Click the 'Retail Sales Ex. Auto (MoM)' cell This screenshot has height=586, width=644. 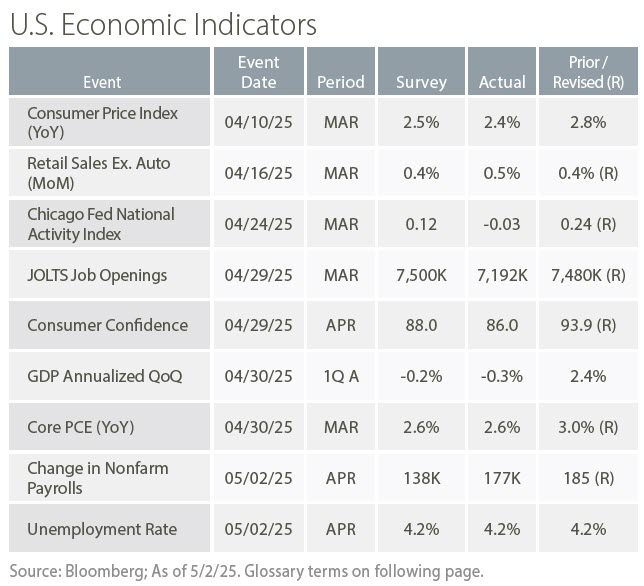point(100,173)
